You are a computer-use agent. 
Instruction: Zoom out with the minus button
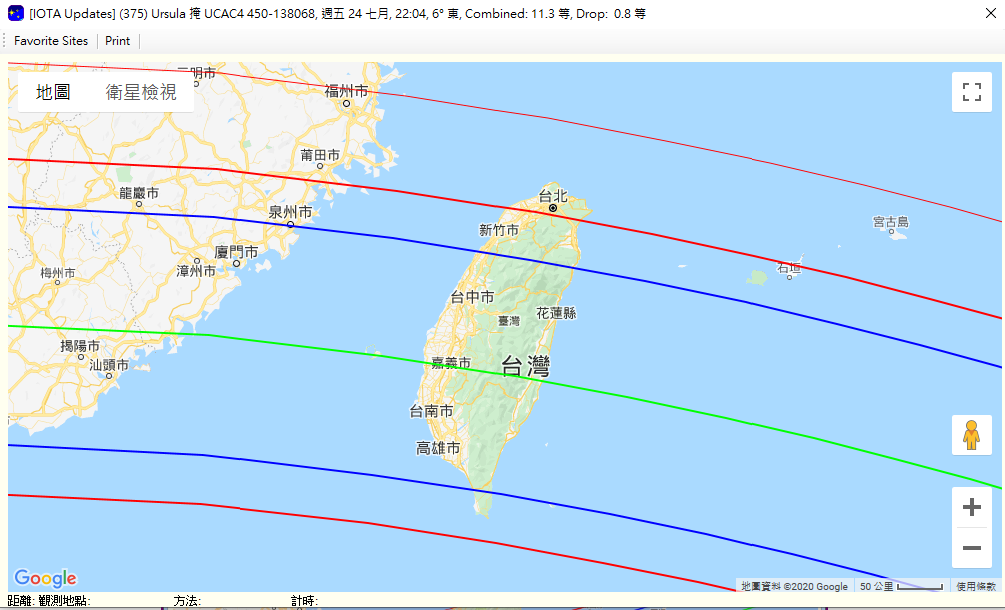(972, 548)
